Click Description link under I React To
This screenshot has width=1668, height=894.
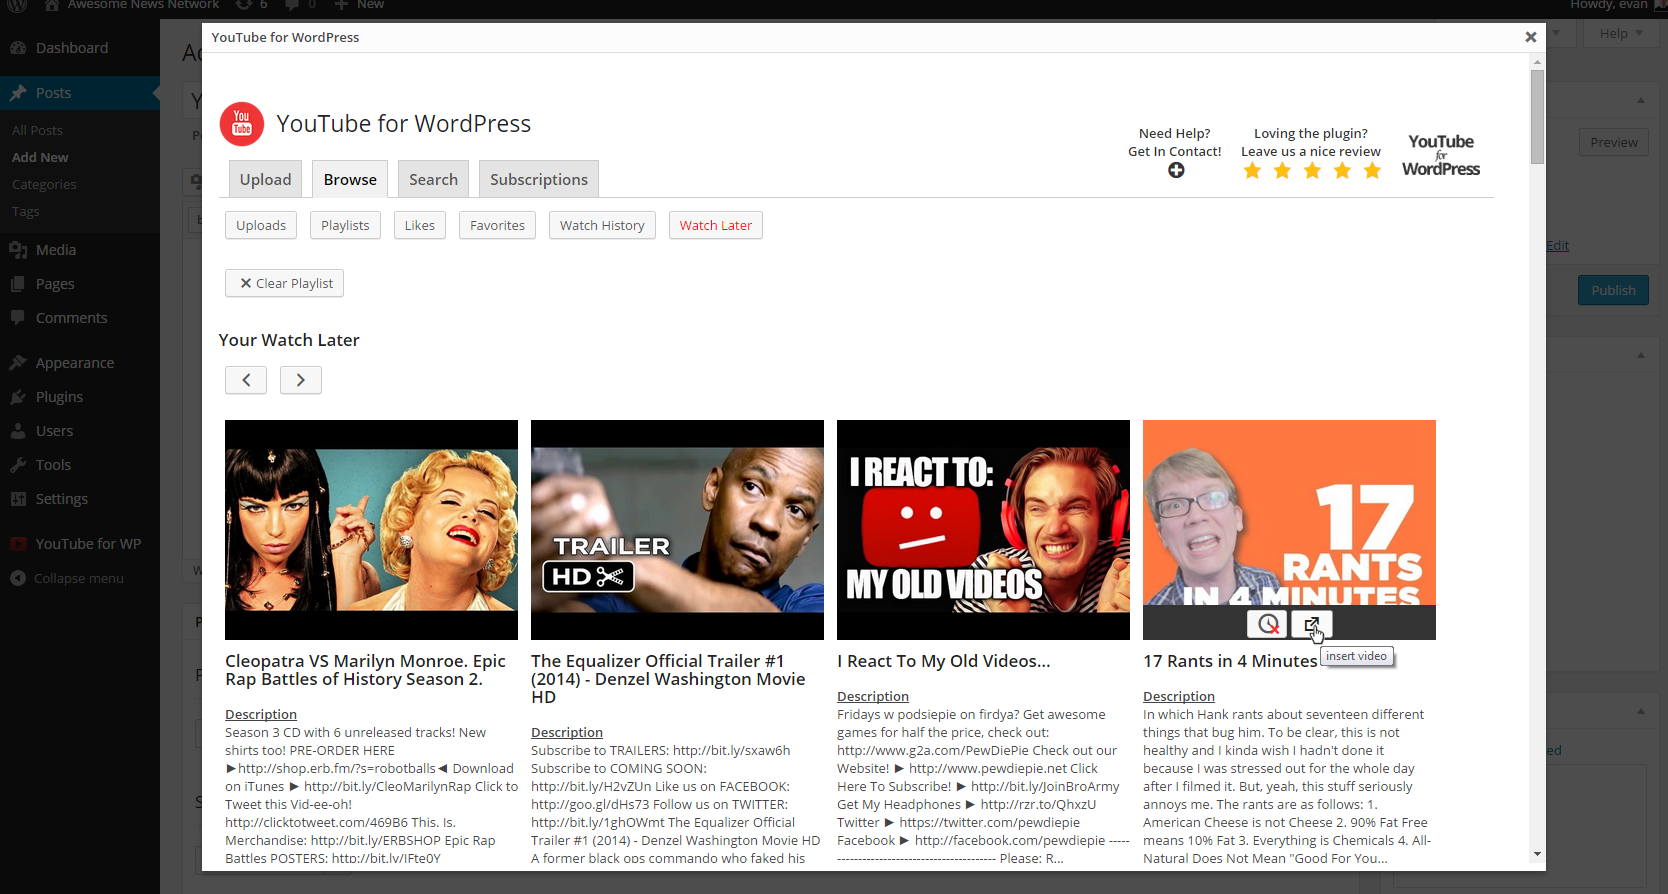[x=873, y=696]
